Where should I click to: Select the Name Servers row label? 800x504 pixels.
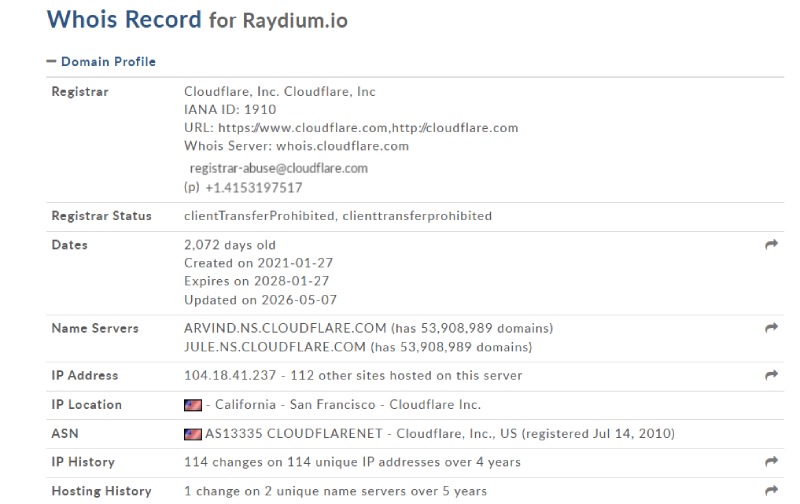95,328
